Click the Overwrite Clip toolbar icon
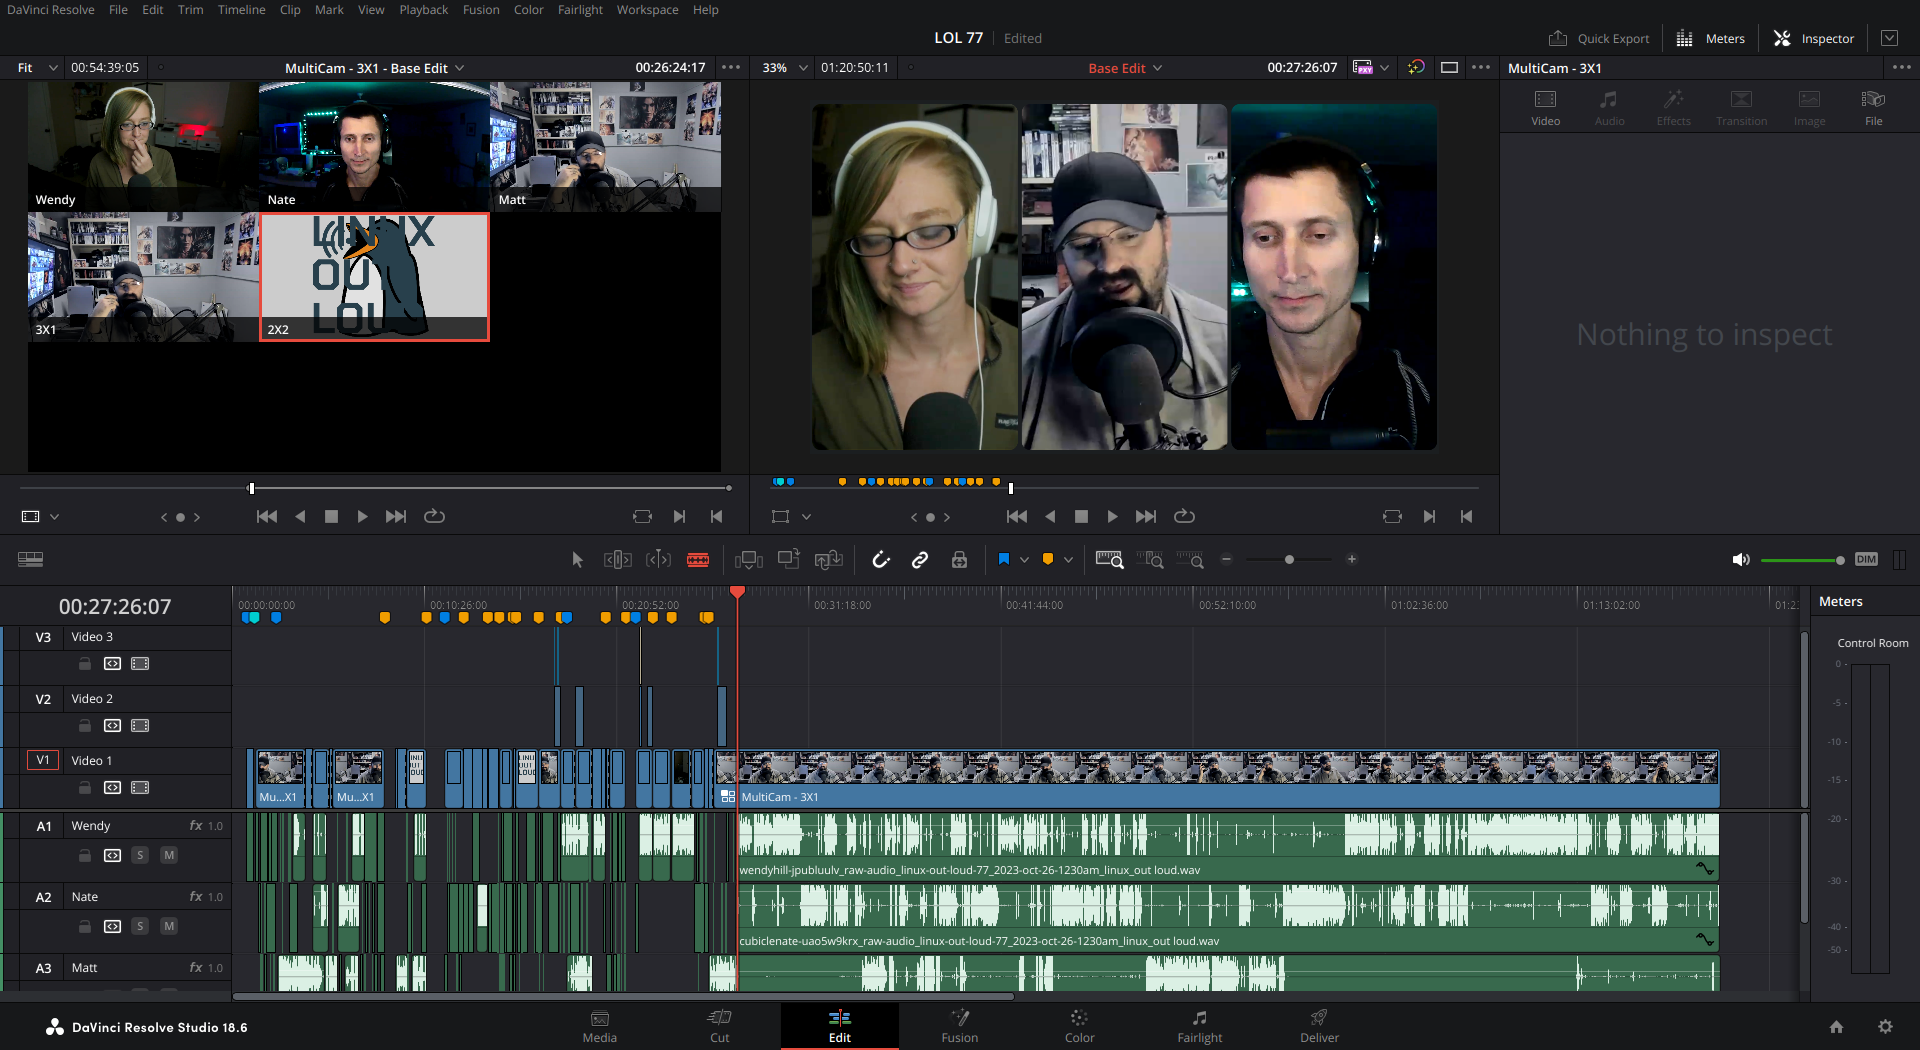 point(789,560)
